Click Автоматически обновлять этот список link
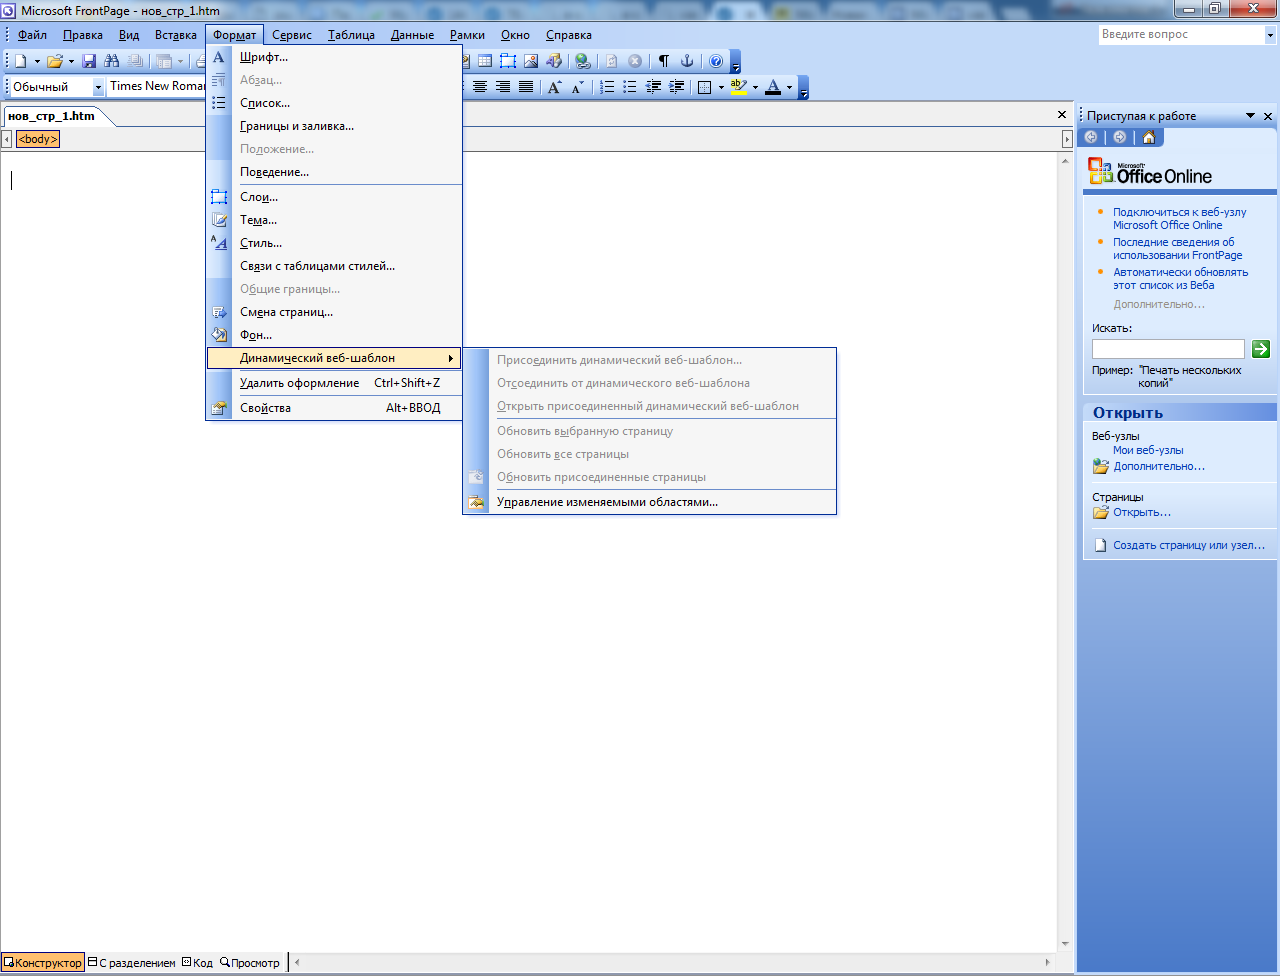The width and height of the screenshot is (1280, 976). [x=1181, y=278]
